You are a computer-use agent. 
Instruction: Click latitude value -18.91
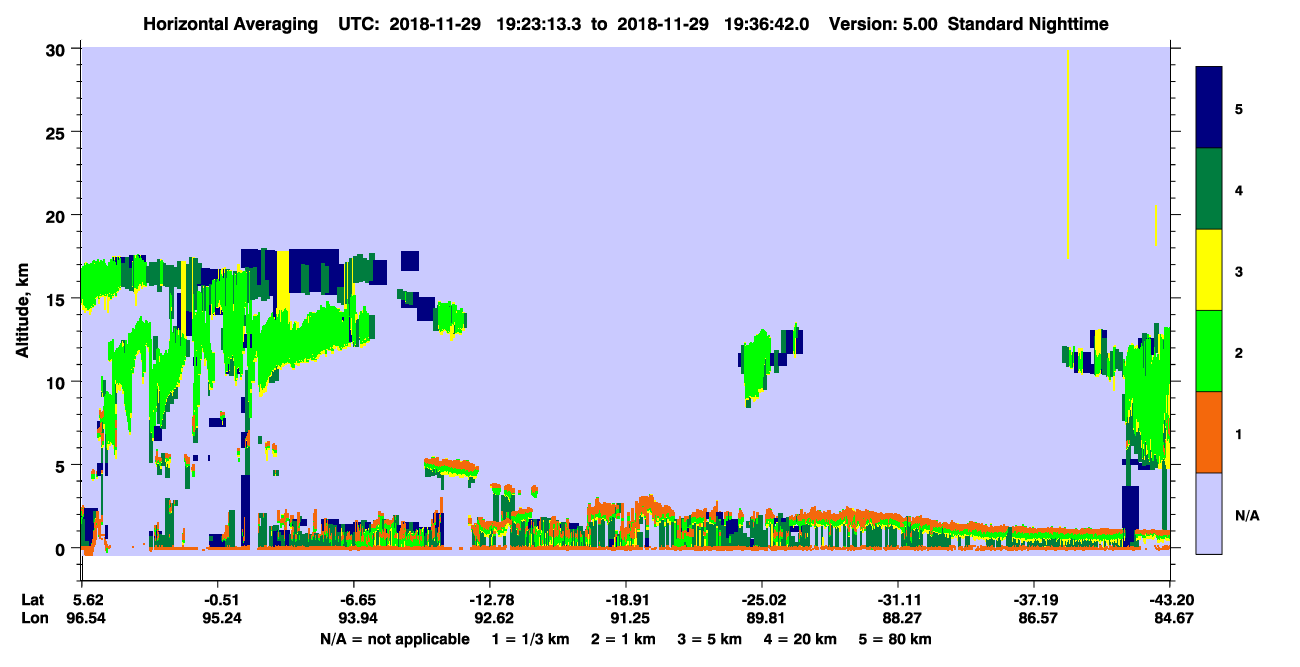(626, 600)
